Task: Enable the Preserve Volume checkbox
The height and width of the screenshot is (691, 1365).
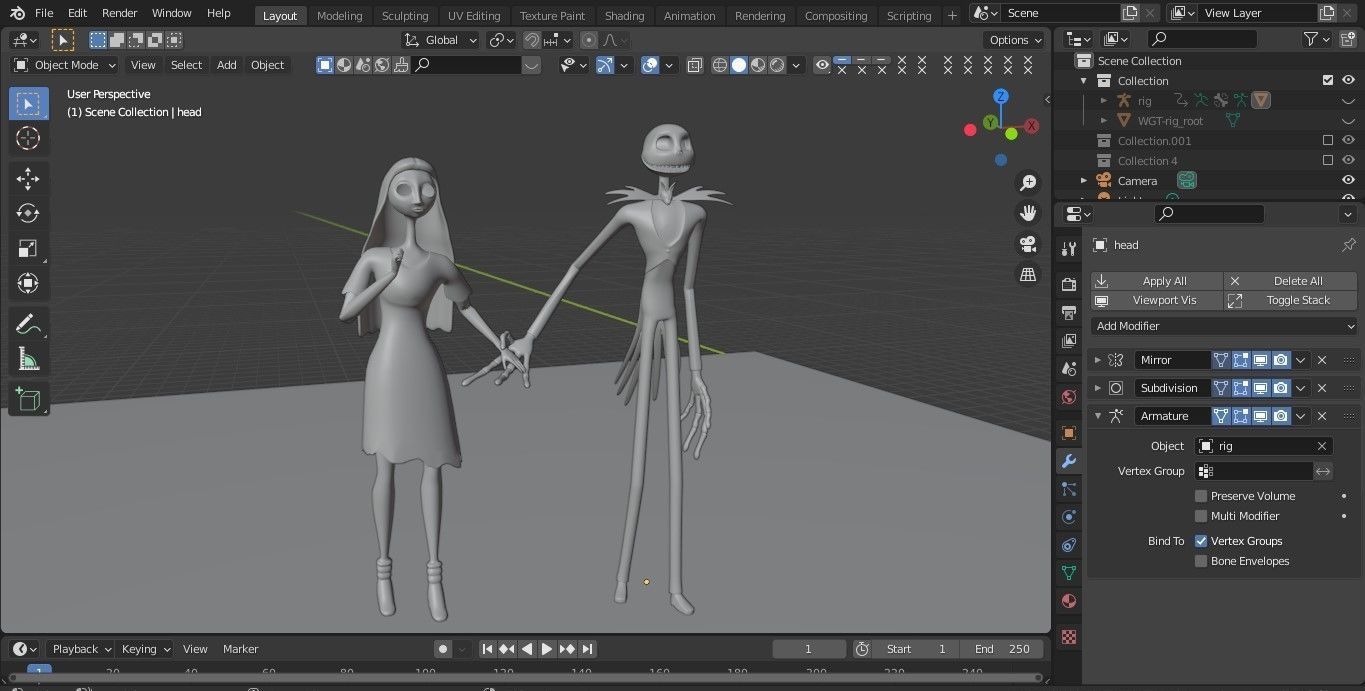Action: 1201,496
